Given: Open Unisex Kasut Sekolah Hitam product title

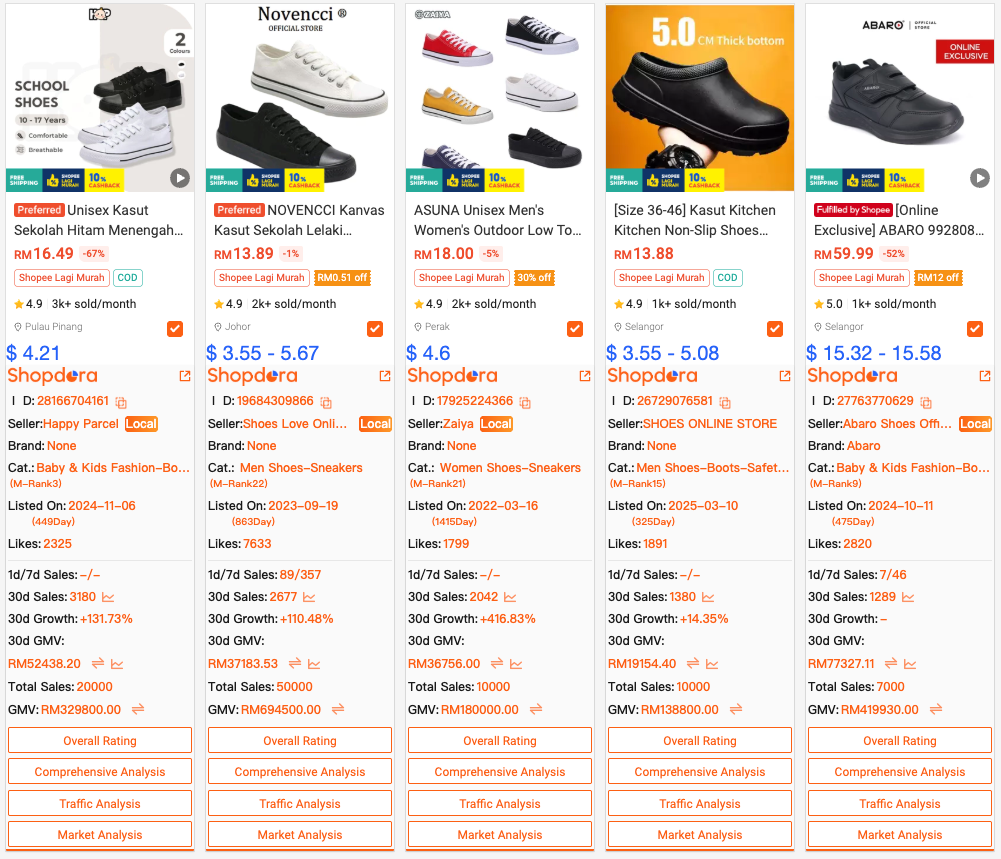Looking at the screenshot, I should pyautogui.click(x=100, y=220).
